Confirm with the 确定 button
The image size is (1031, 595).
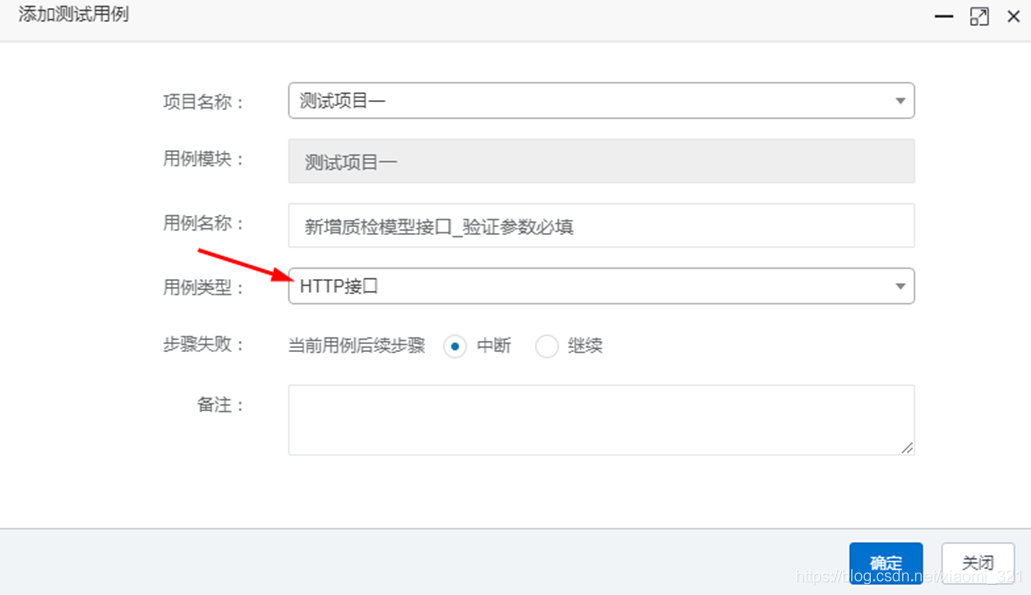[886, 563]
